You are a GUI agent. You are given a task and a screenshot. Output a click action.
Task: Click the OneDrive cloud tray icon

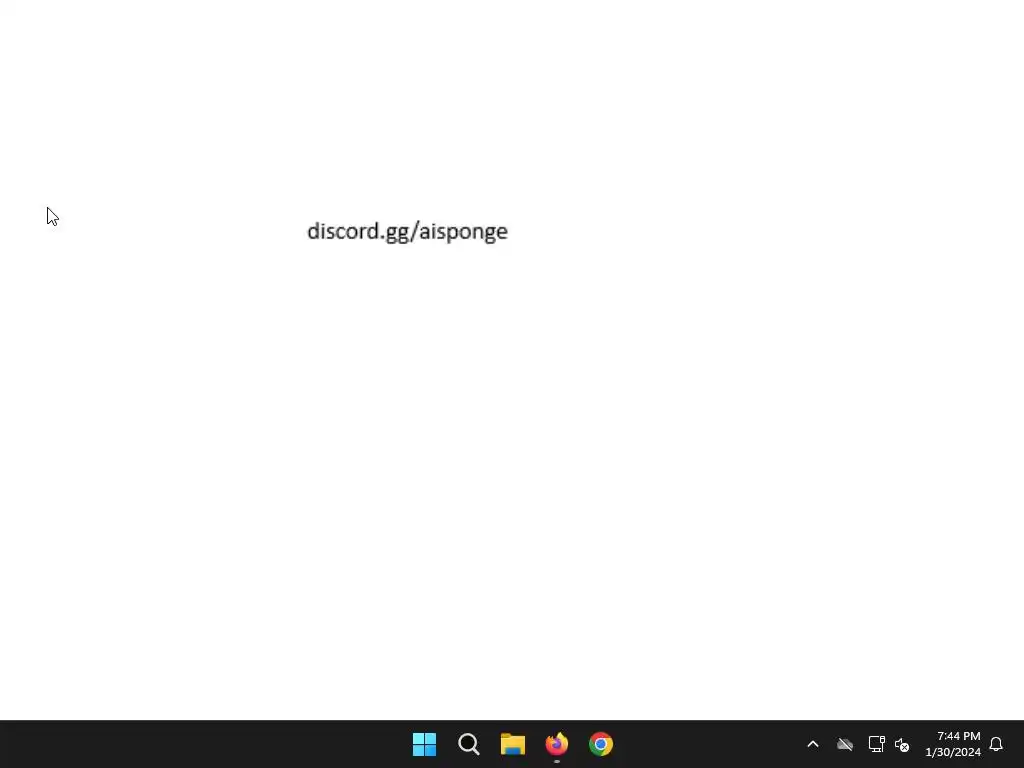tap(845, 744)
